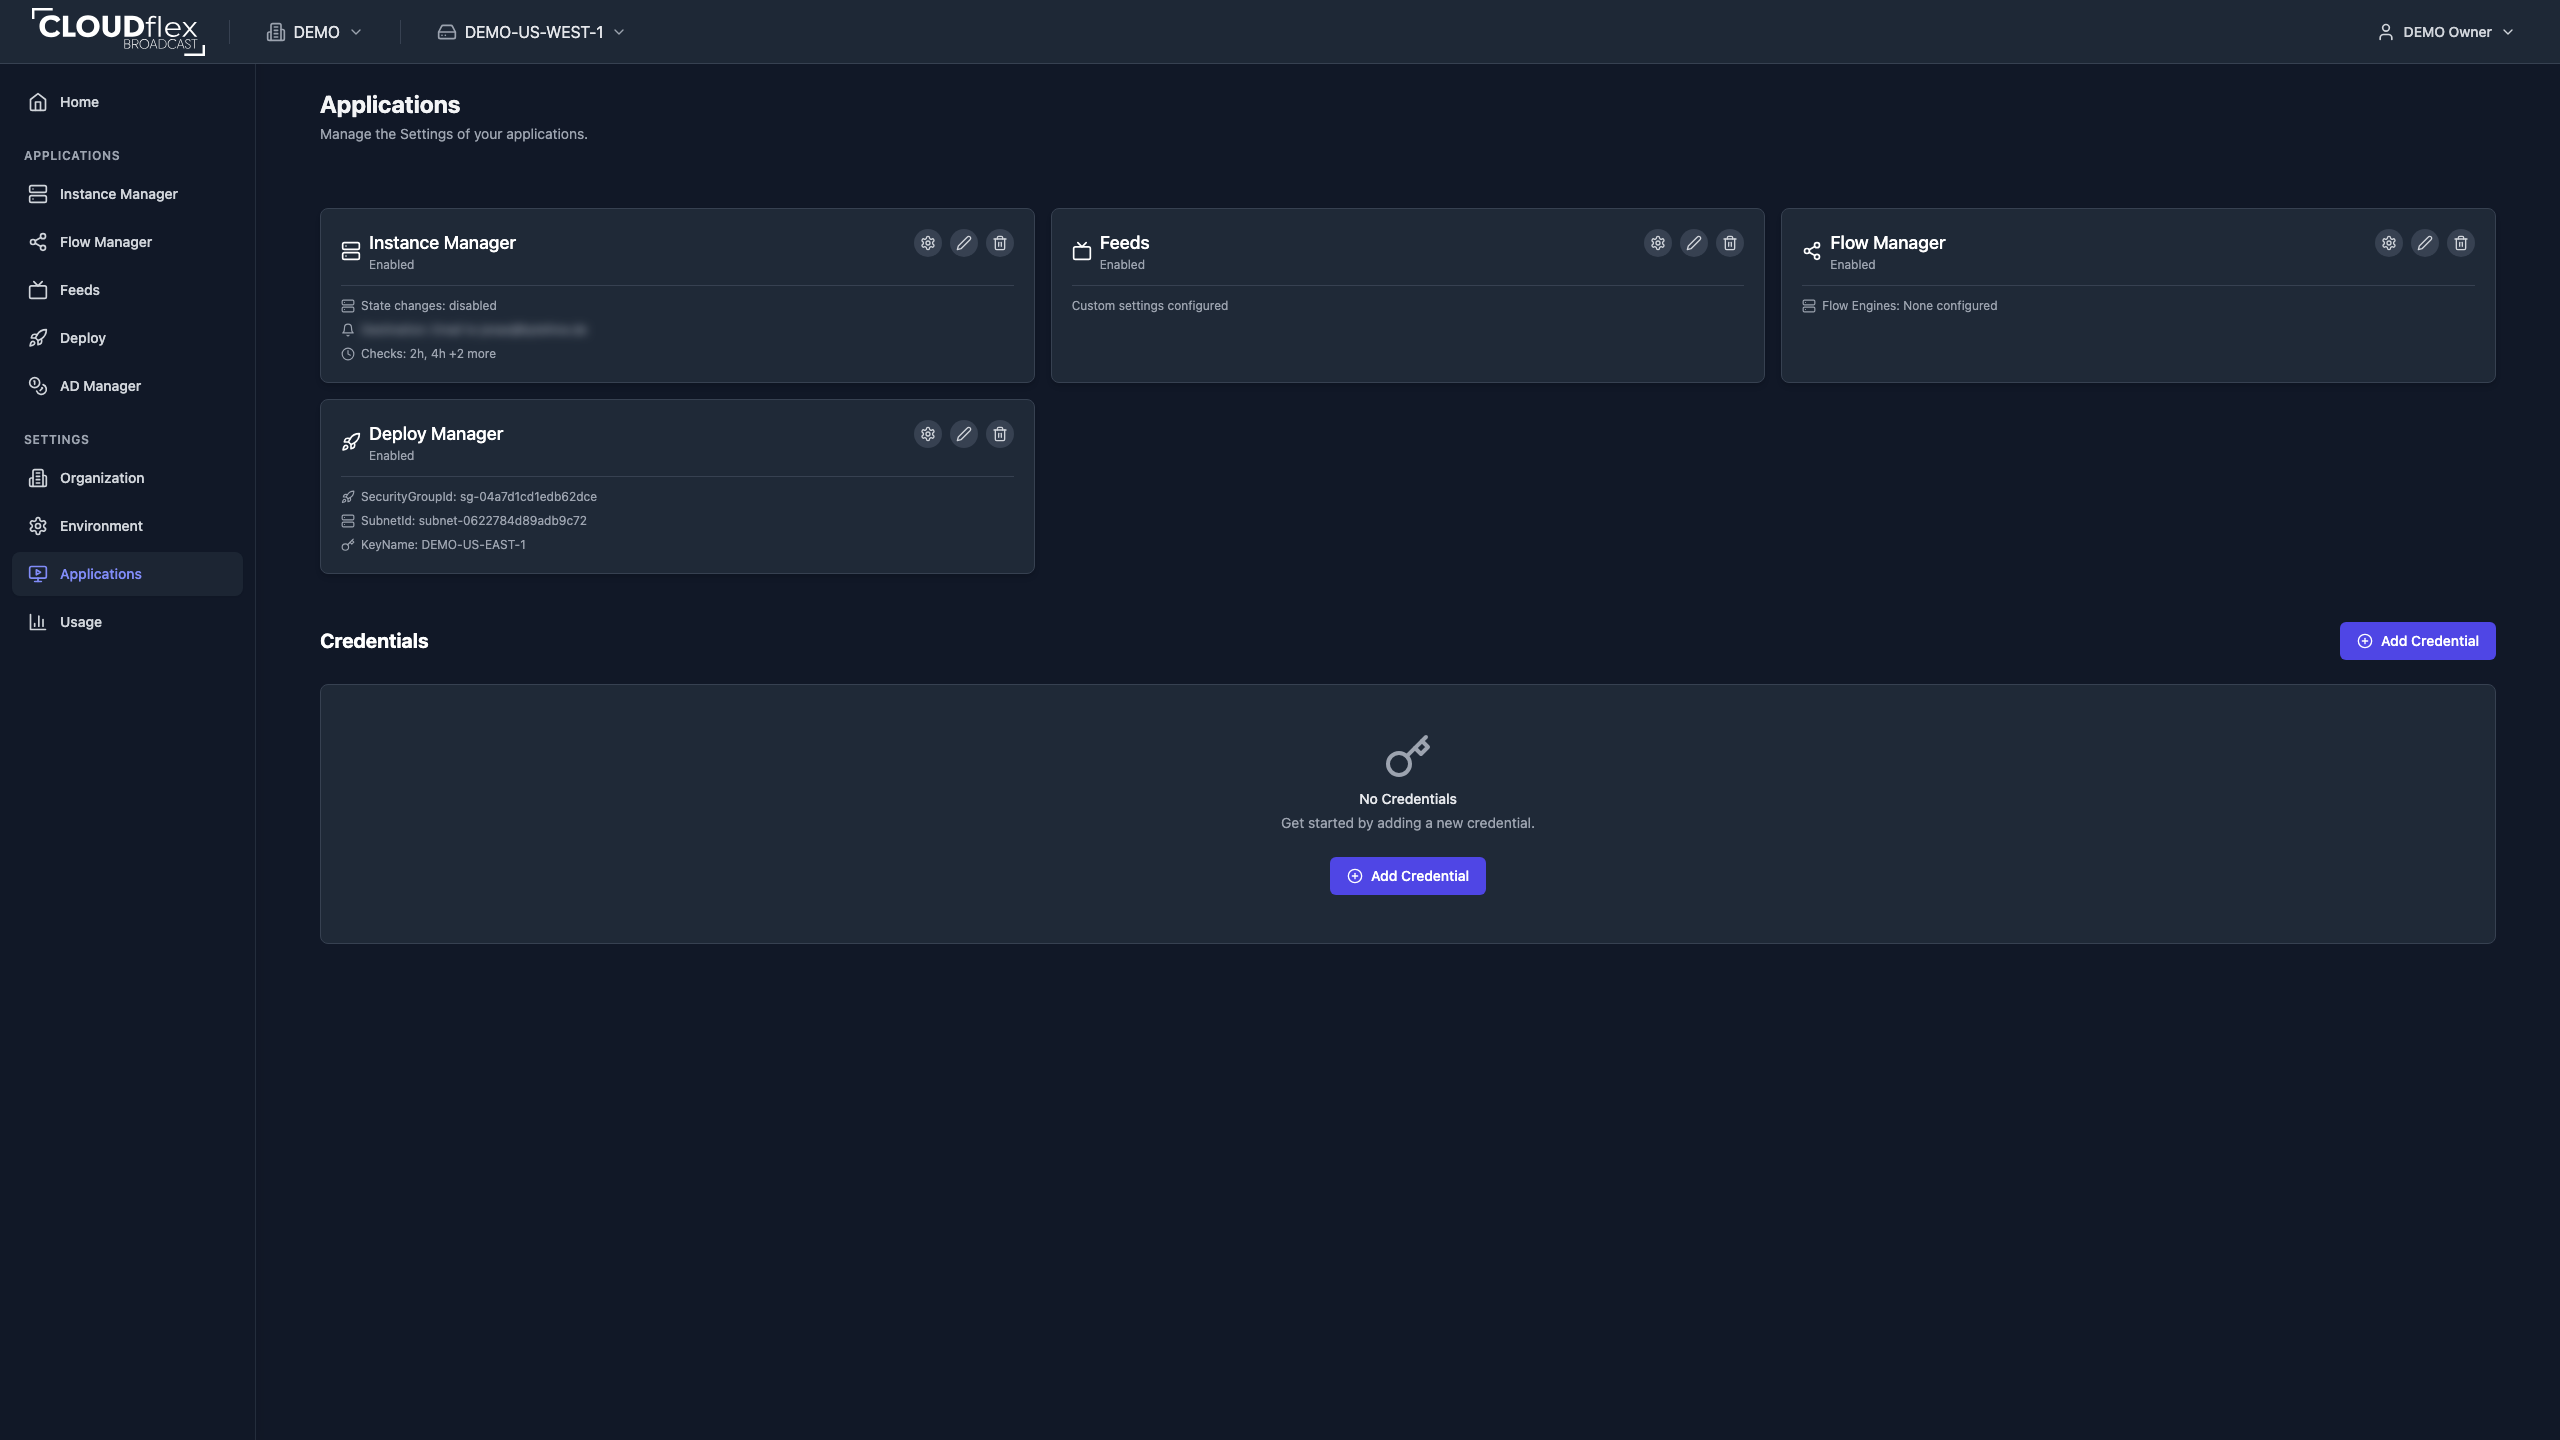The height and width of the screenshot is (1440, 2560).
Task: Open settings gear on Deploy Manager card
Action: click(x=928, y=434)
